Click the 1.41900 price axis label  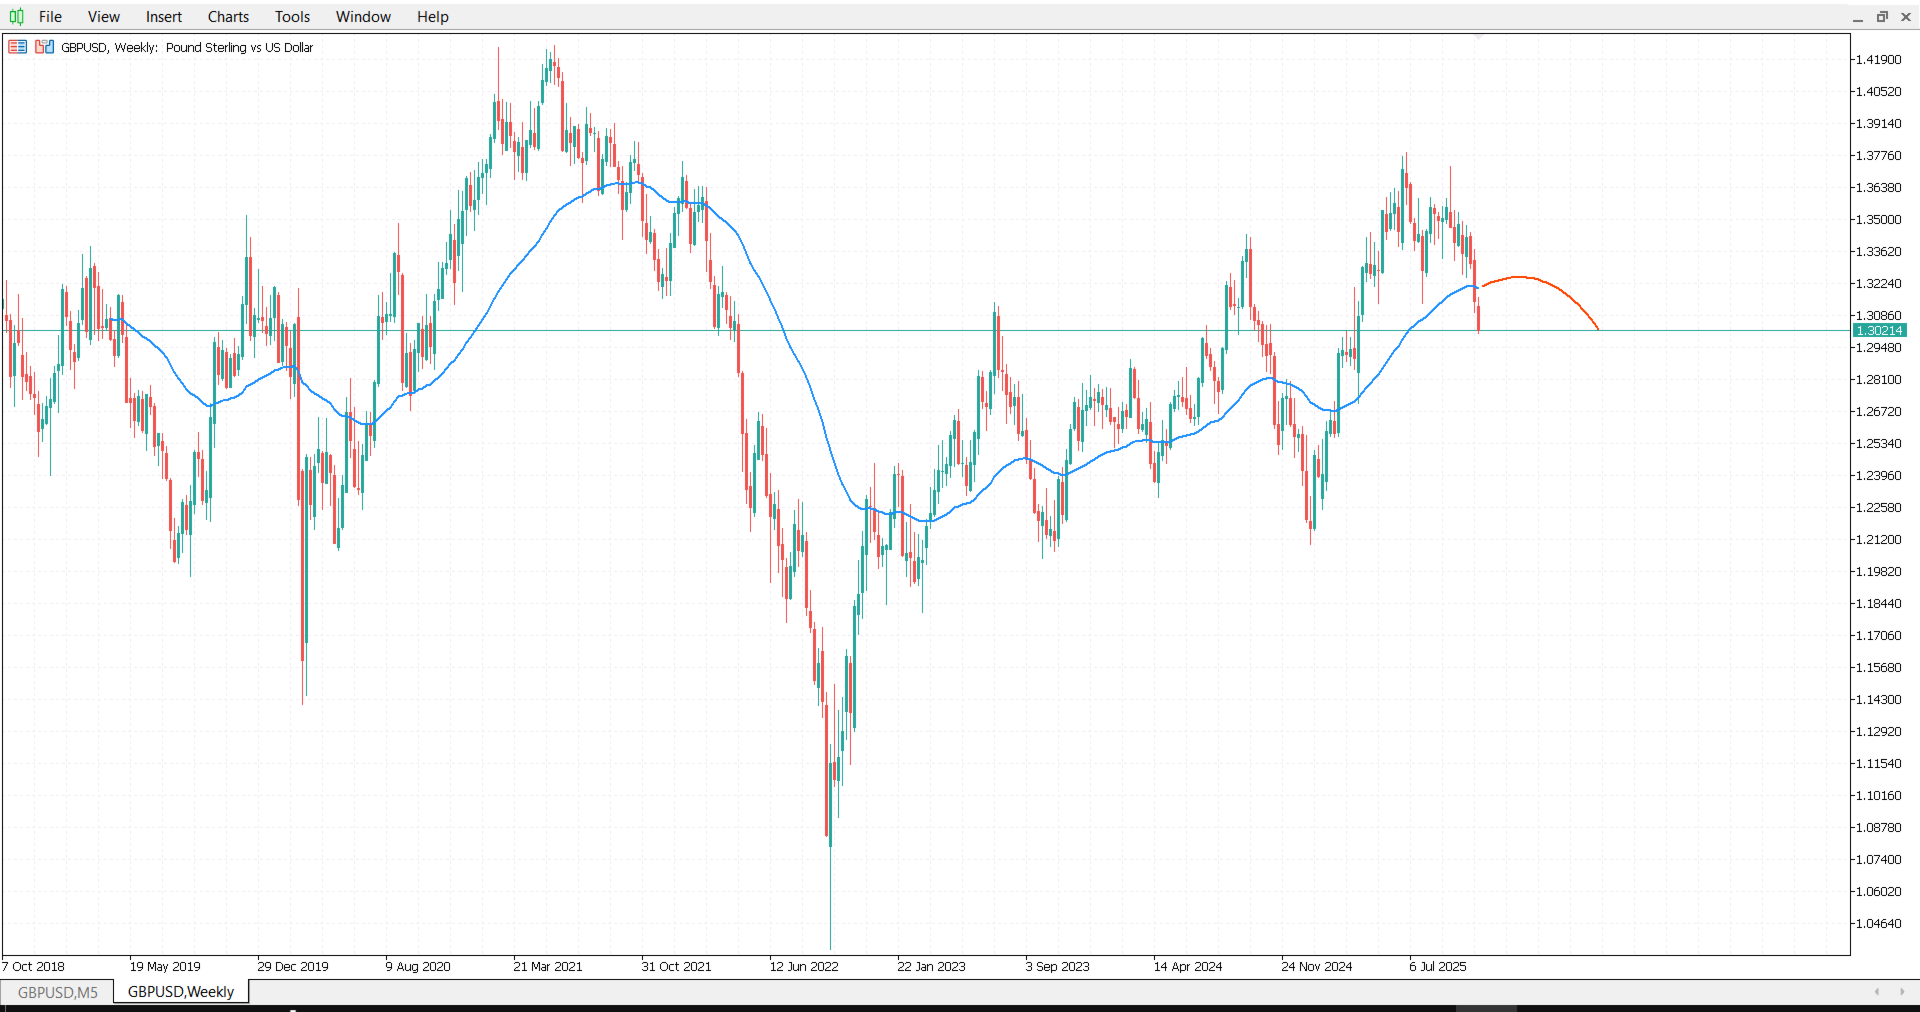[x=1878, y=60]
